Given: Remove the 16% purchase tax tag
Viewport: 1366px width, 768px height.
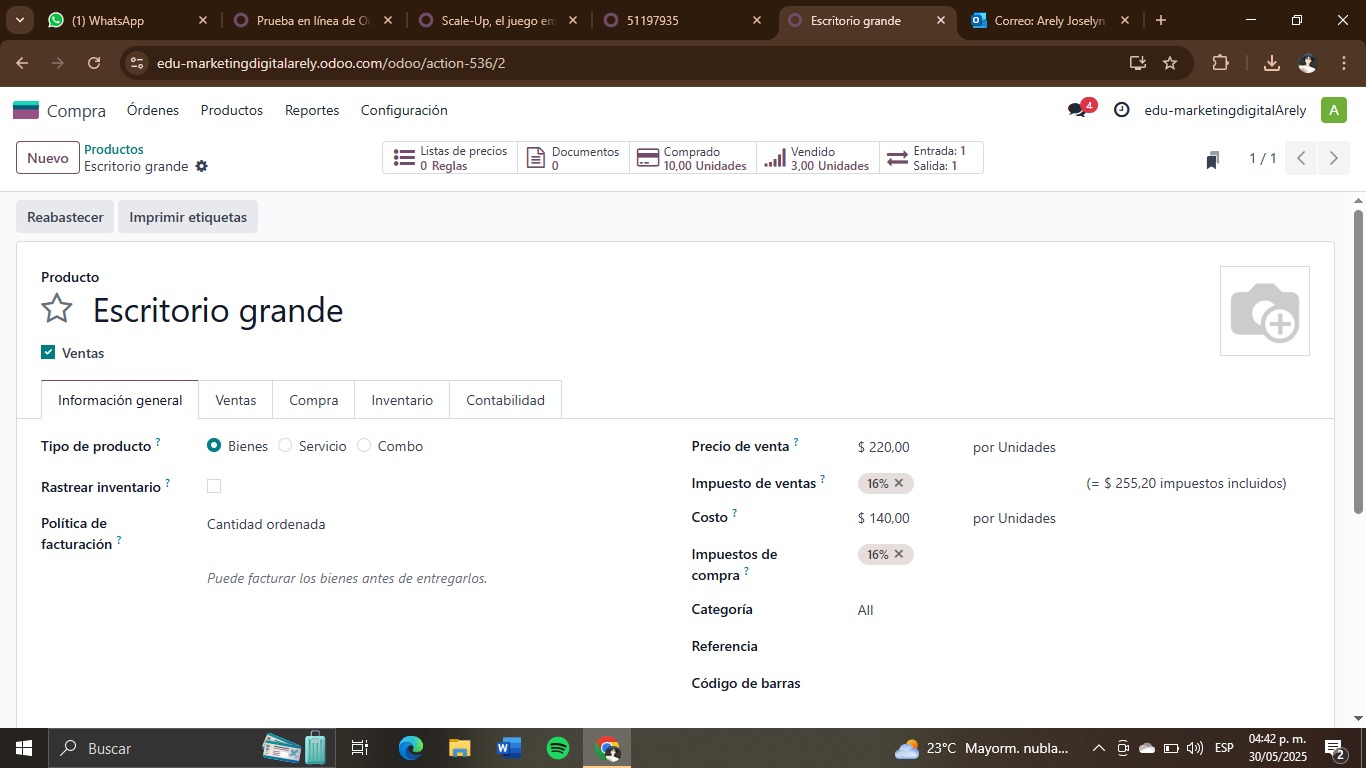Looking at the screenshot, I should [899, 554].
